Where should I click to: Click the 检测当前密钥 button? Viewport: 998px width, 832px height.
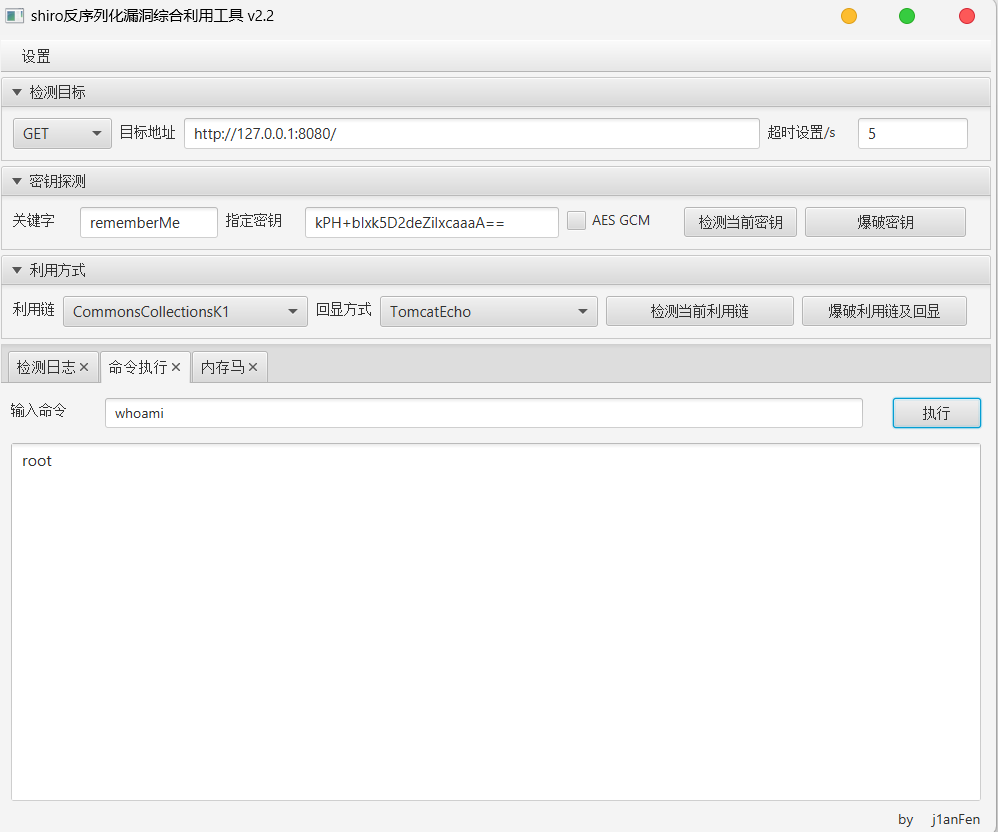click(x=740, y=222)
